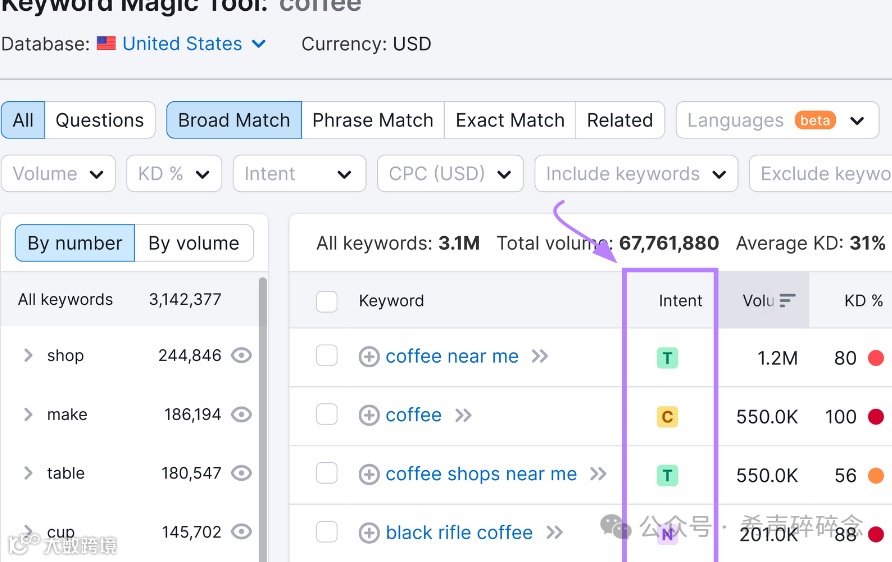Click double-arrow icon next to coffee near me

[x=540, y=357]
